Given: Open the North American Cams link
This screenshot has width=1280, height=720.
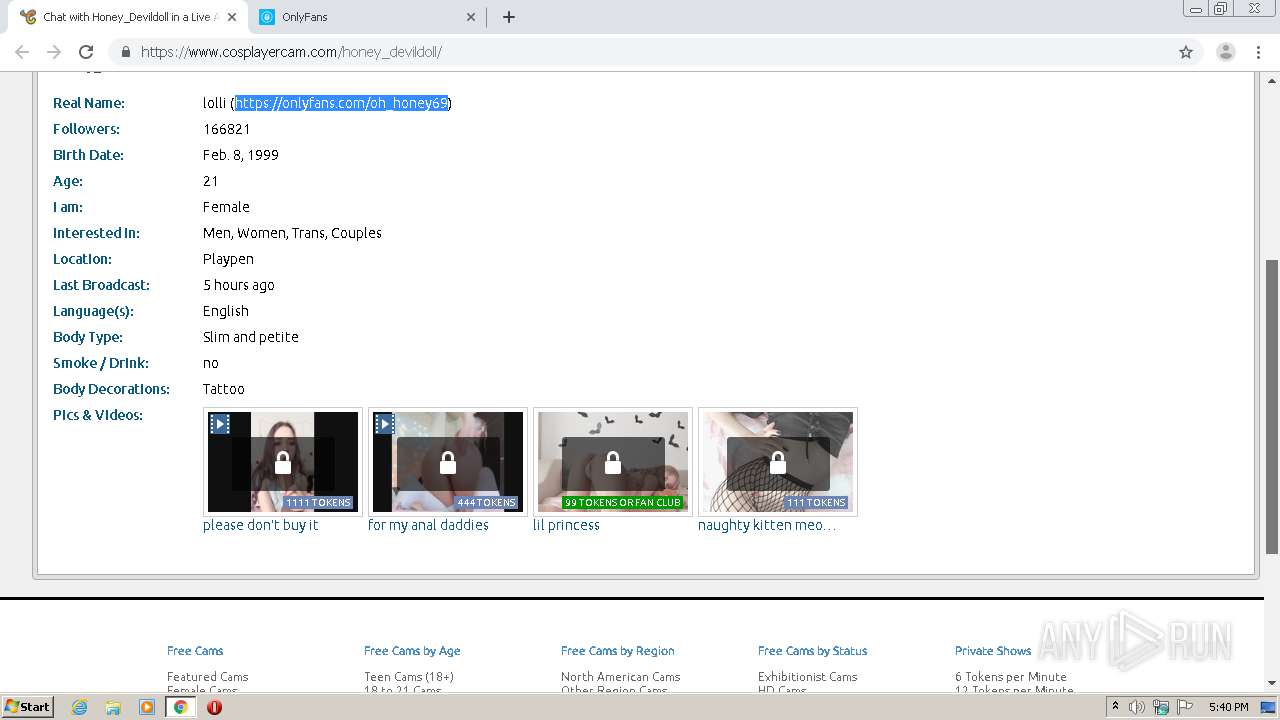Looking at the screenshot, I should 620,677.
